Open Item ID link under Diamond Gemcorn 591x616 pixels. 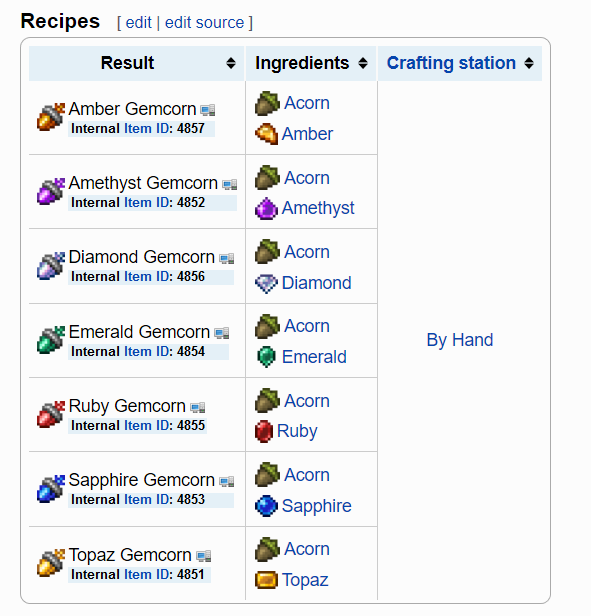pyautogui.click(x=148, y=277)
